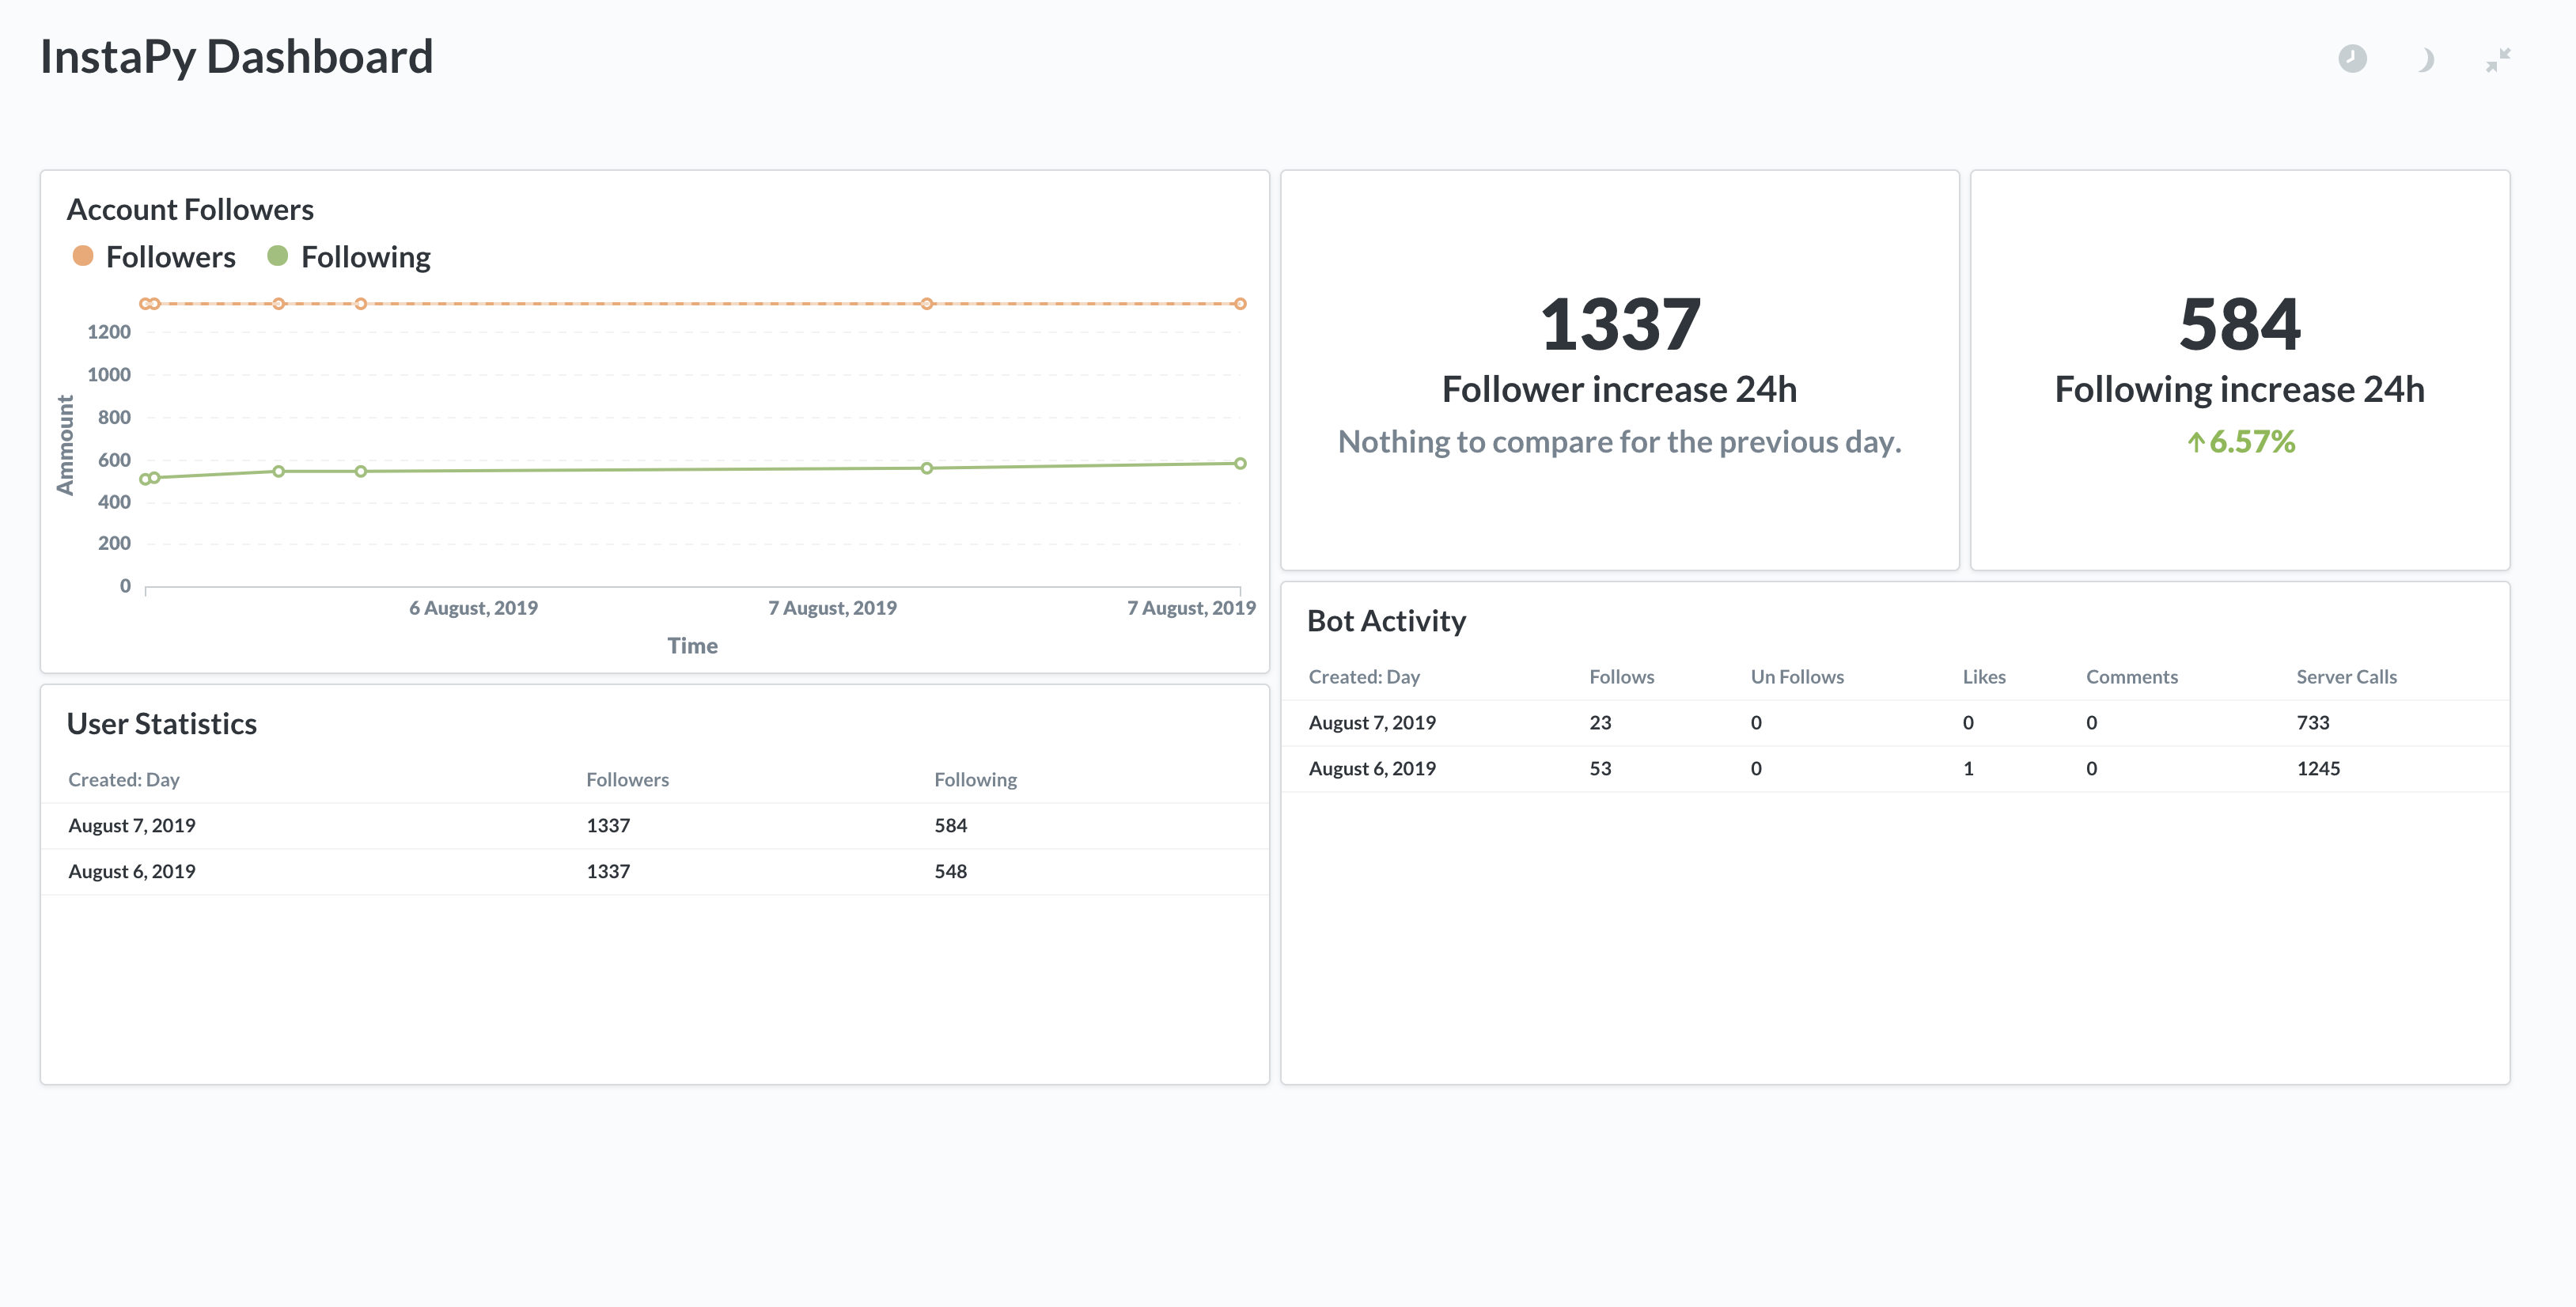Click the last orange Followers data point
The image size is (2576, 1307).
click(1240, 304)
